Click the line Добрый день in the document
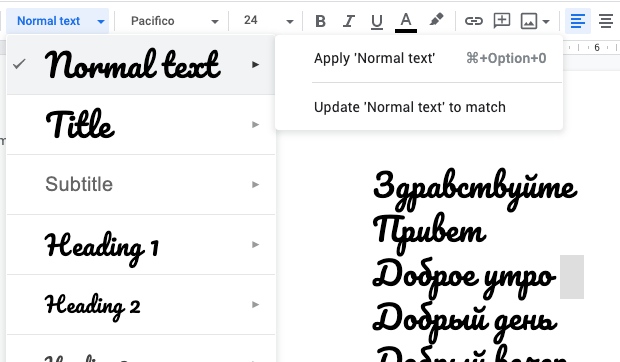620x362 pixels. pyautogui.click(x=465, y=321)
